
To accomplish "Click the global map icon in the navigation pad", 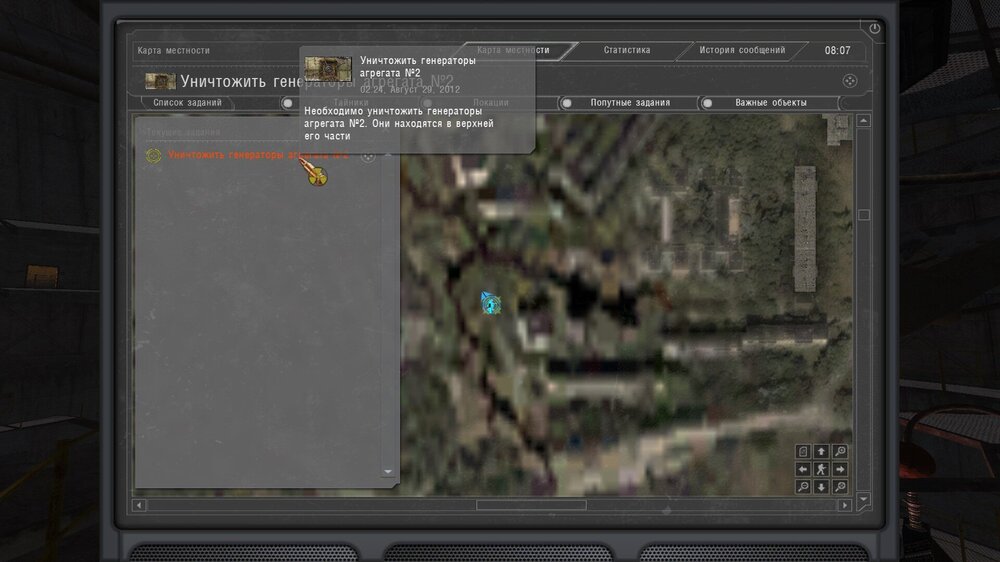I will [x=803, y=451].
